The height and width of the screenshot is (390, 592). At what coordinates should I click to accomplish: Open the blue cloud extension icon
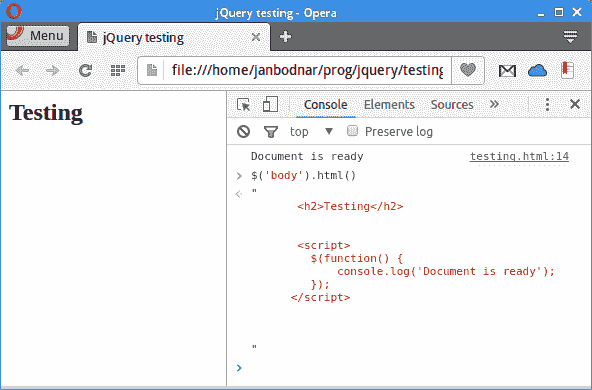click(x=537, y=70)
